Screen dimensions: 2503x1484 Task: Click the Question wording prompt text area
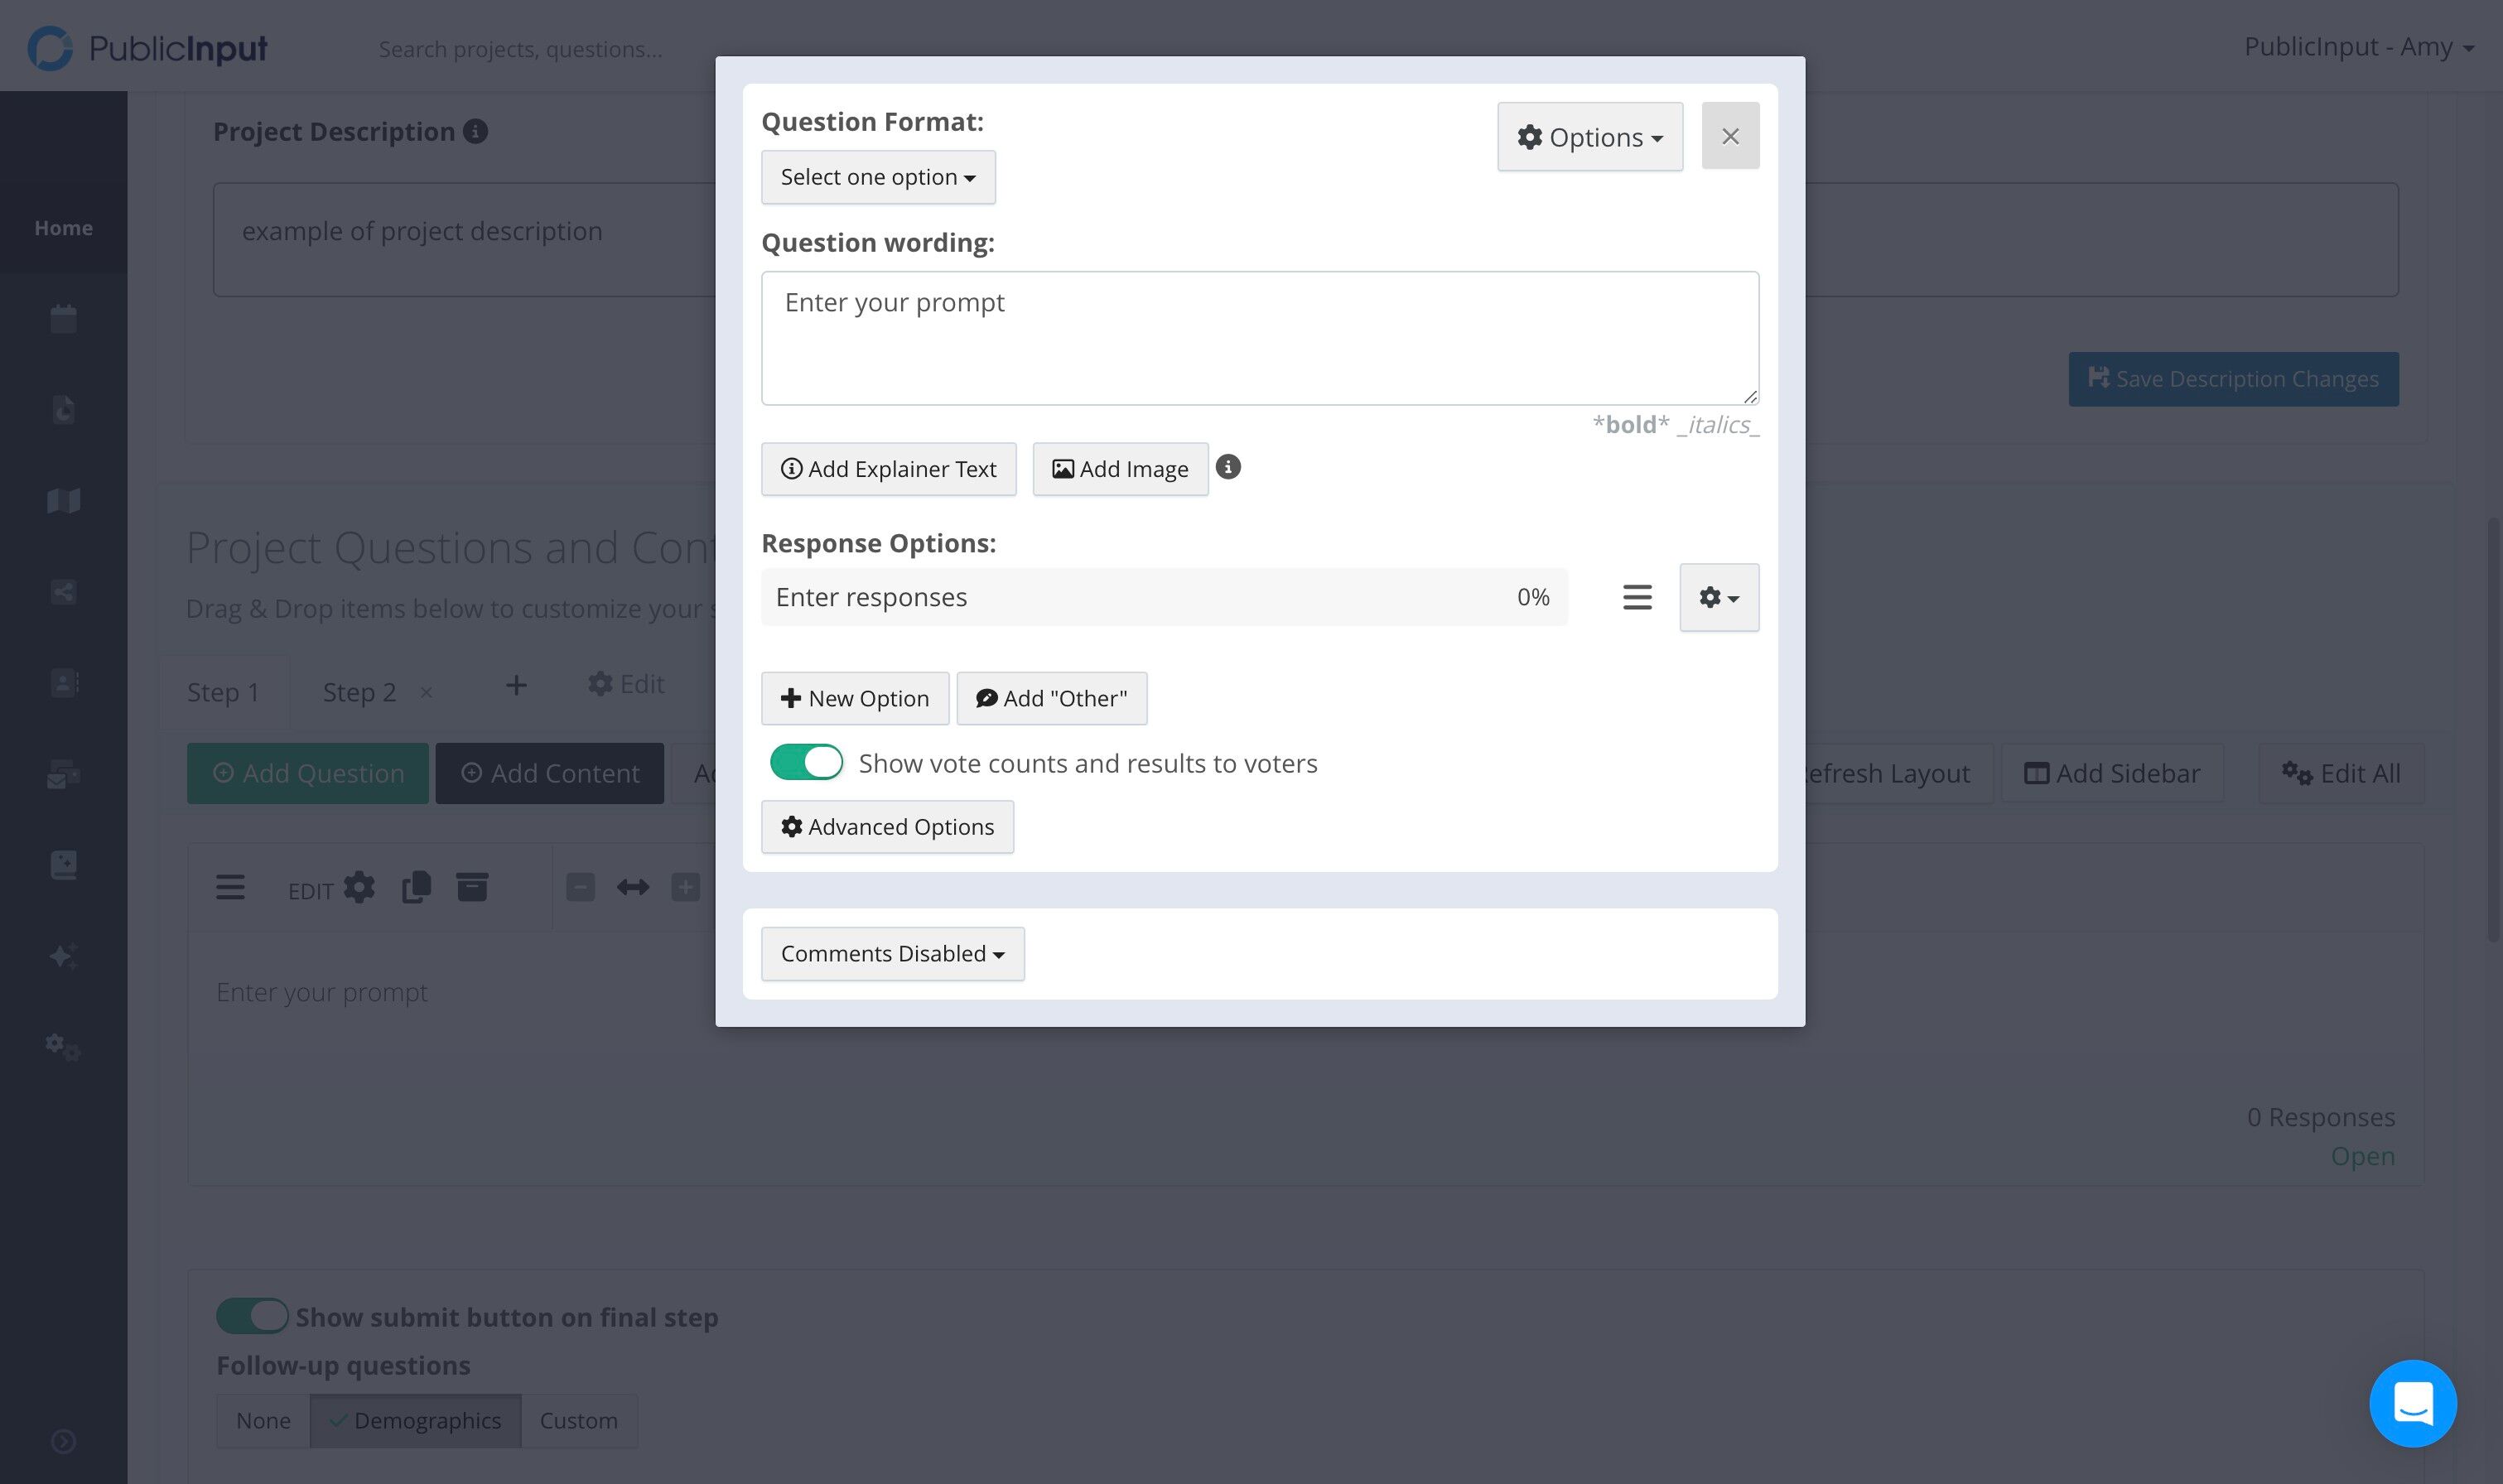1260,338
